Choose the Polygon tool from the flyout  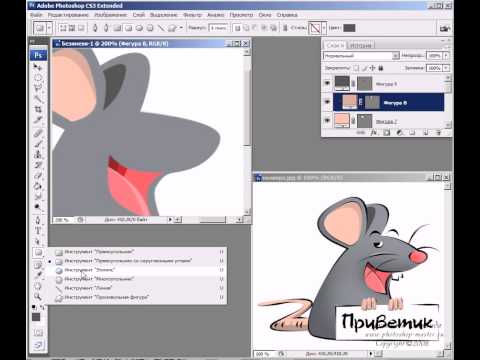pos(137,279)
